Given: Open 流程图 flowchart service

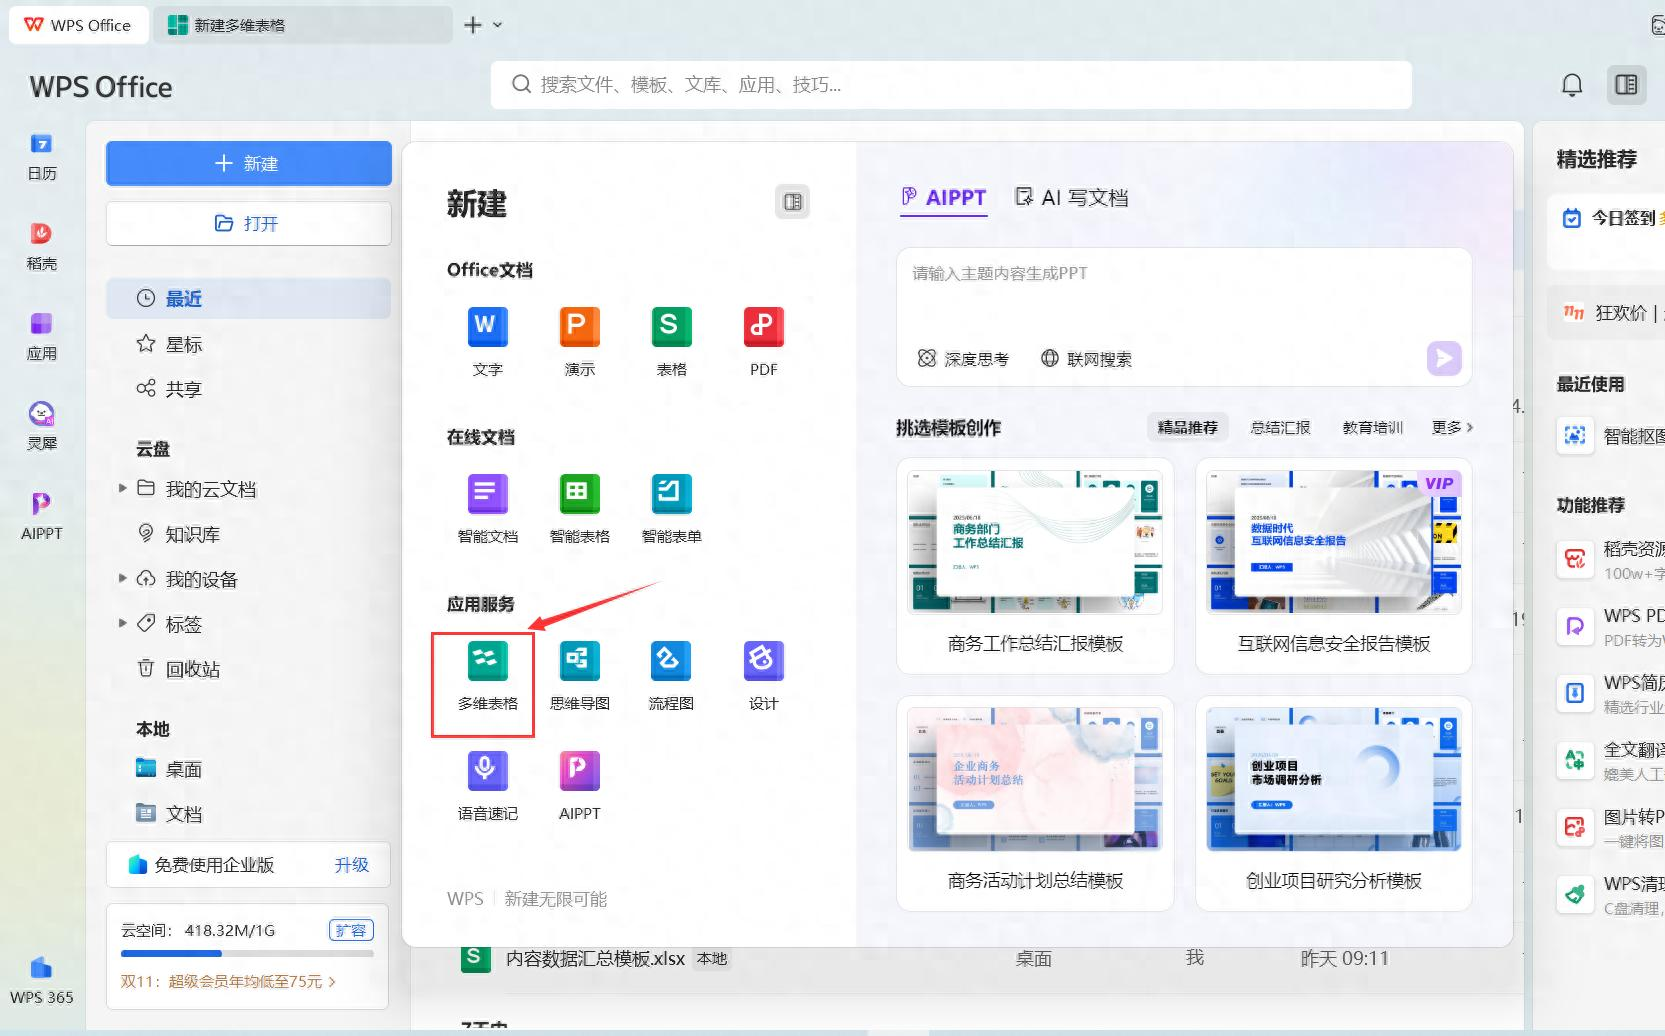Looking at the screenshot, I should pos(671,677).
